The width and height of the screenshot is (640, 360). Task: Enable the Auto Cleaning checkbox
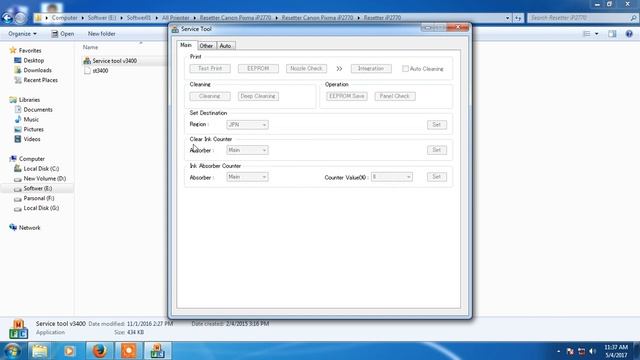pyautogui.click(x=405, y=69)
